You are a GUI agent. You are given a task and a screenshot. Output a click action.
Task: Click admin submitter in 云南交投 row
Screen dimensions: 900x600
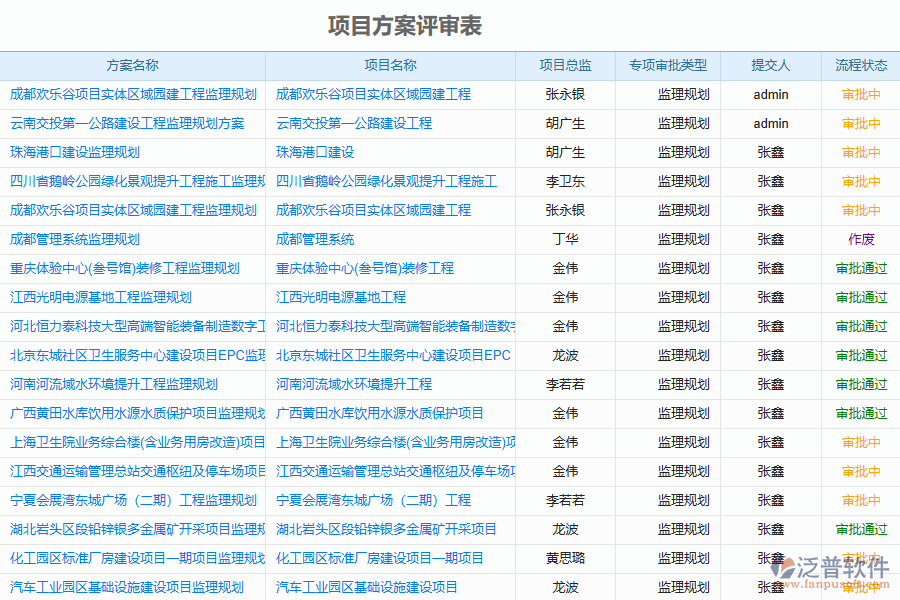pos(771,123)
